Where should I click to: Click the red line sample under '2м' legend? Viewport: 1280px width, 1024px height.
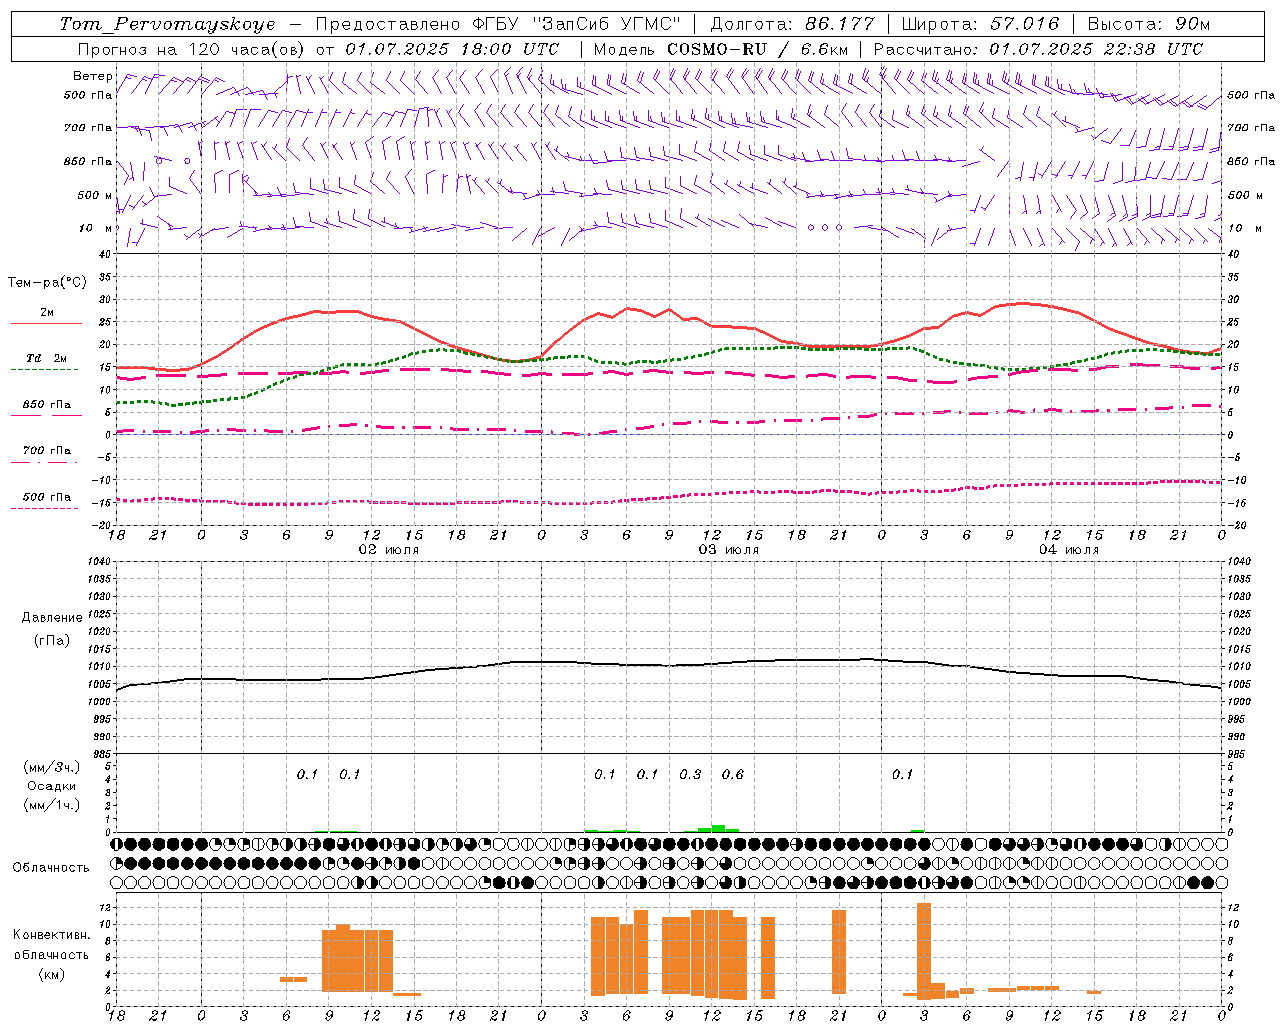pyautogui.click(x=46, y=323)
